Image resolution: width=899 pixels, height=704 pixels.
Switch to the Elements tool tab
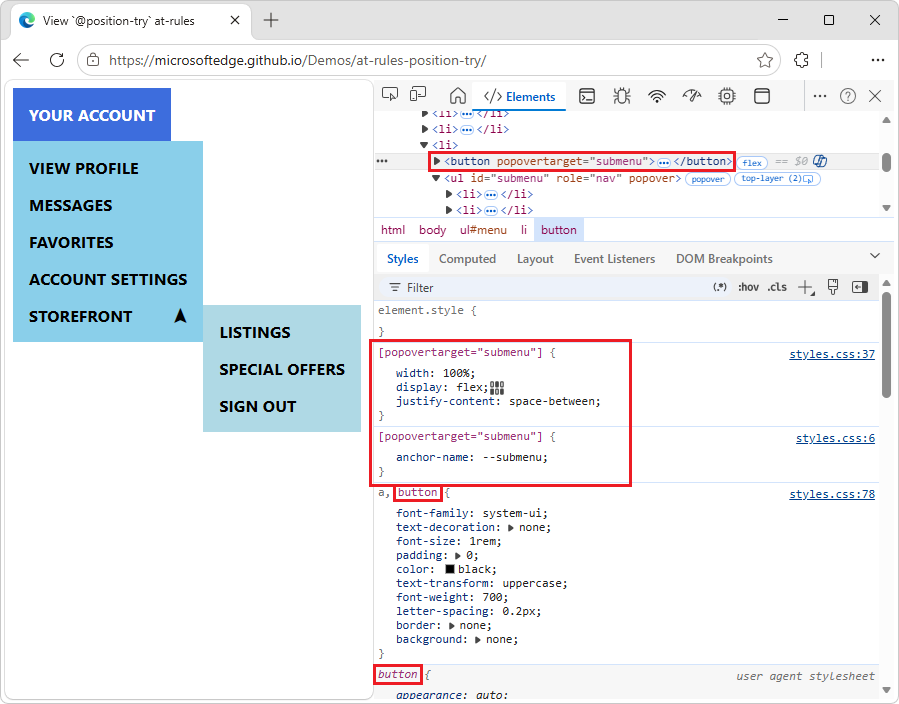tap(519, 96)
